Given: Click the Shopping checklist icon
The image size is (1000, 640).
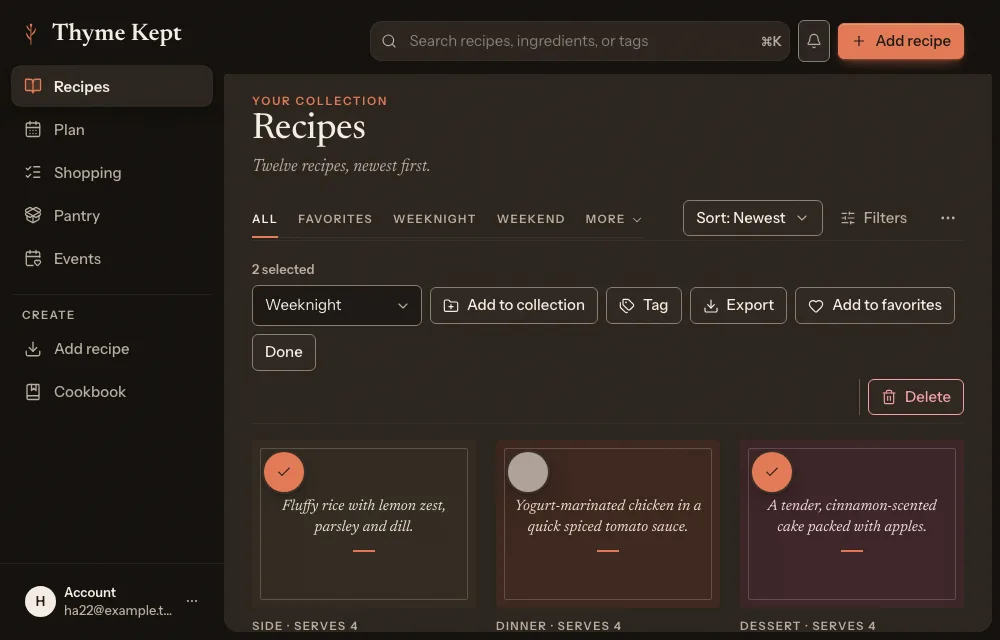Looking at the screenshot, I should [x=33, y=172].
